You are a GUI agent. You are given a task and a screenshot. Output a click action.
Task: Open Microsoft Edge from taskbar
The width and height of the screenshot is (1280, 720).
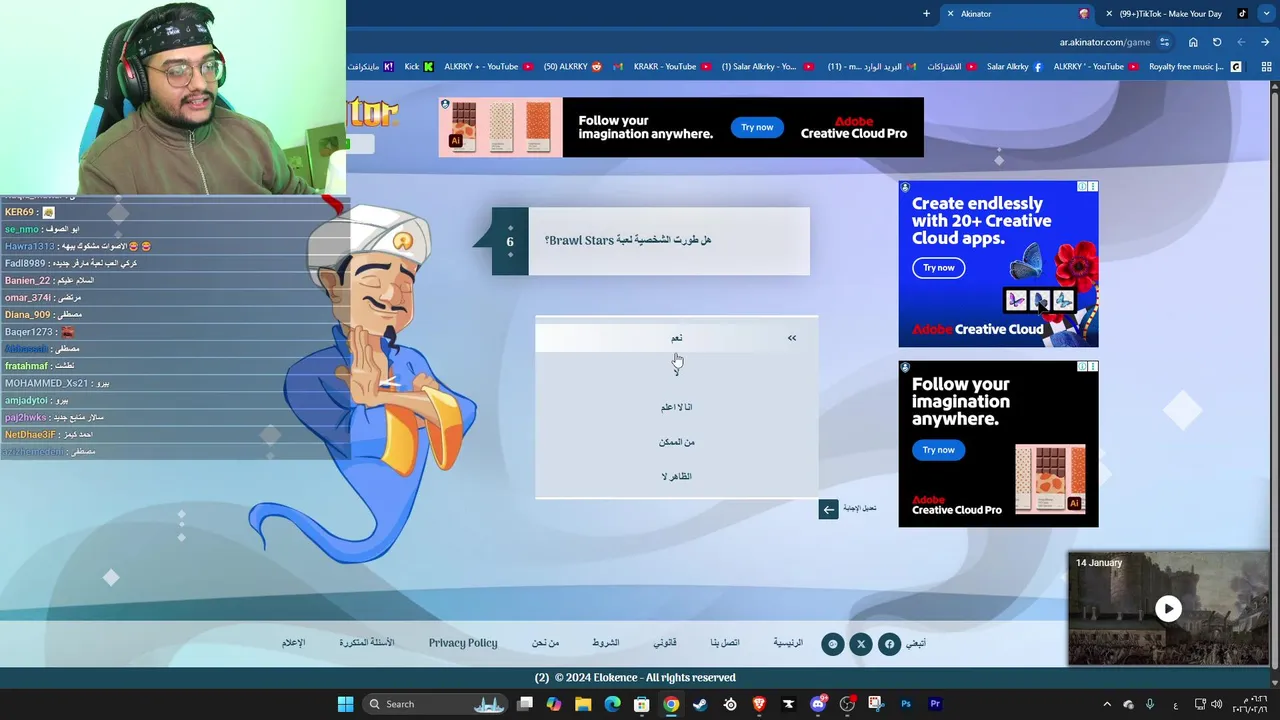pos(613,704)
